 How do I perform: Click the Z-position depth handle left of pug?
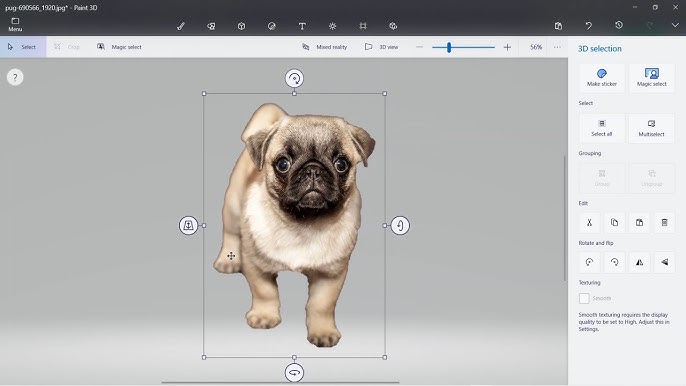click(189, 225)
